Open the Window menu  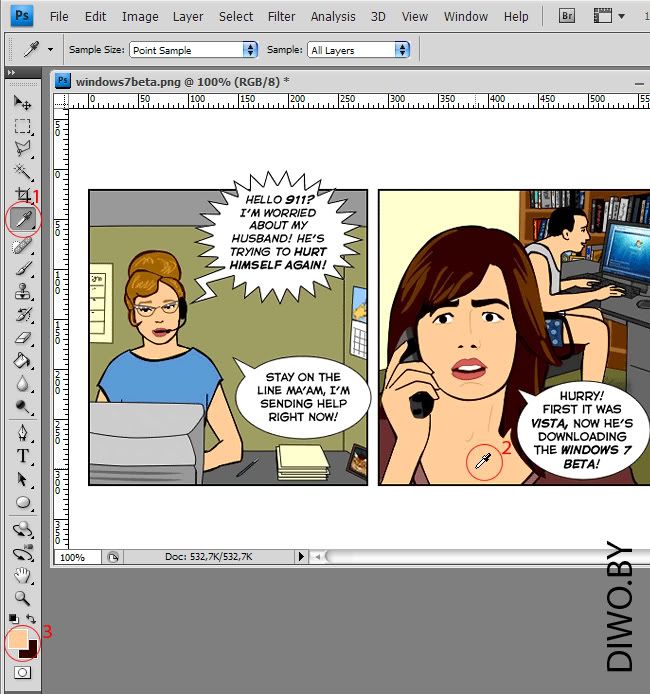[465, 16]
